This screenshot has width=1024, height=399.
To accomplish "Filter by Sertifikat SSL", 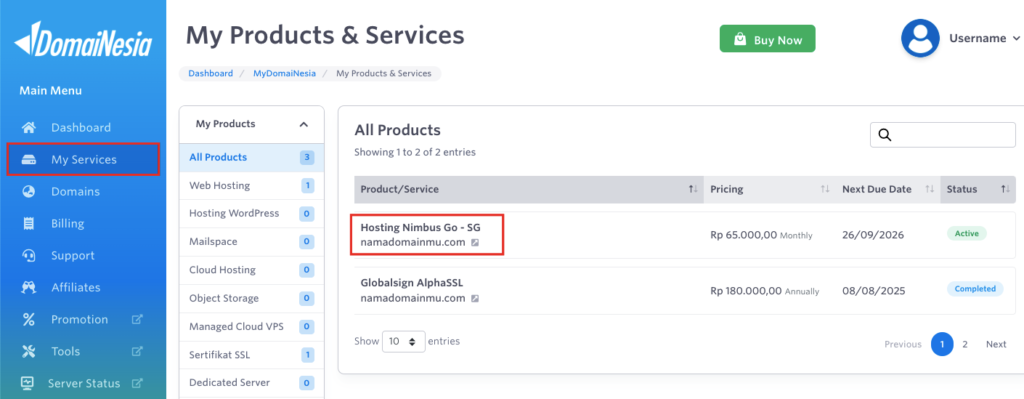I will (x=251, y=355).
